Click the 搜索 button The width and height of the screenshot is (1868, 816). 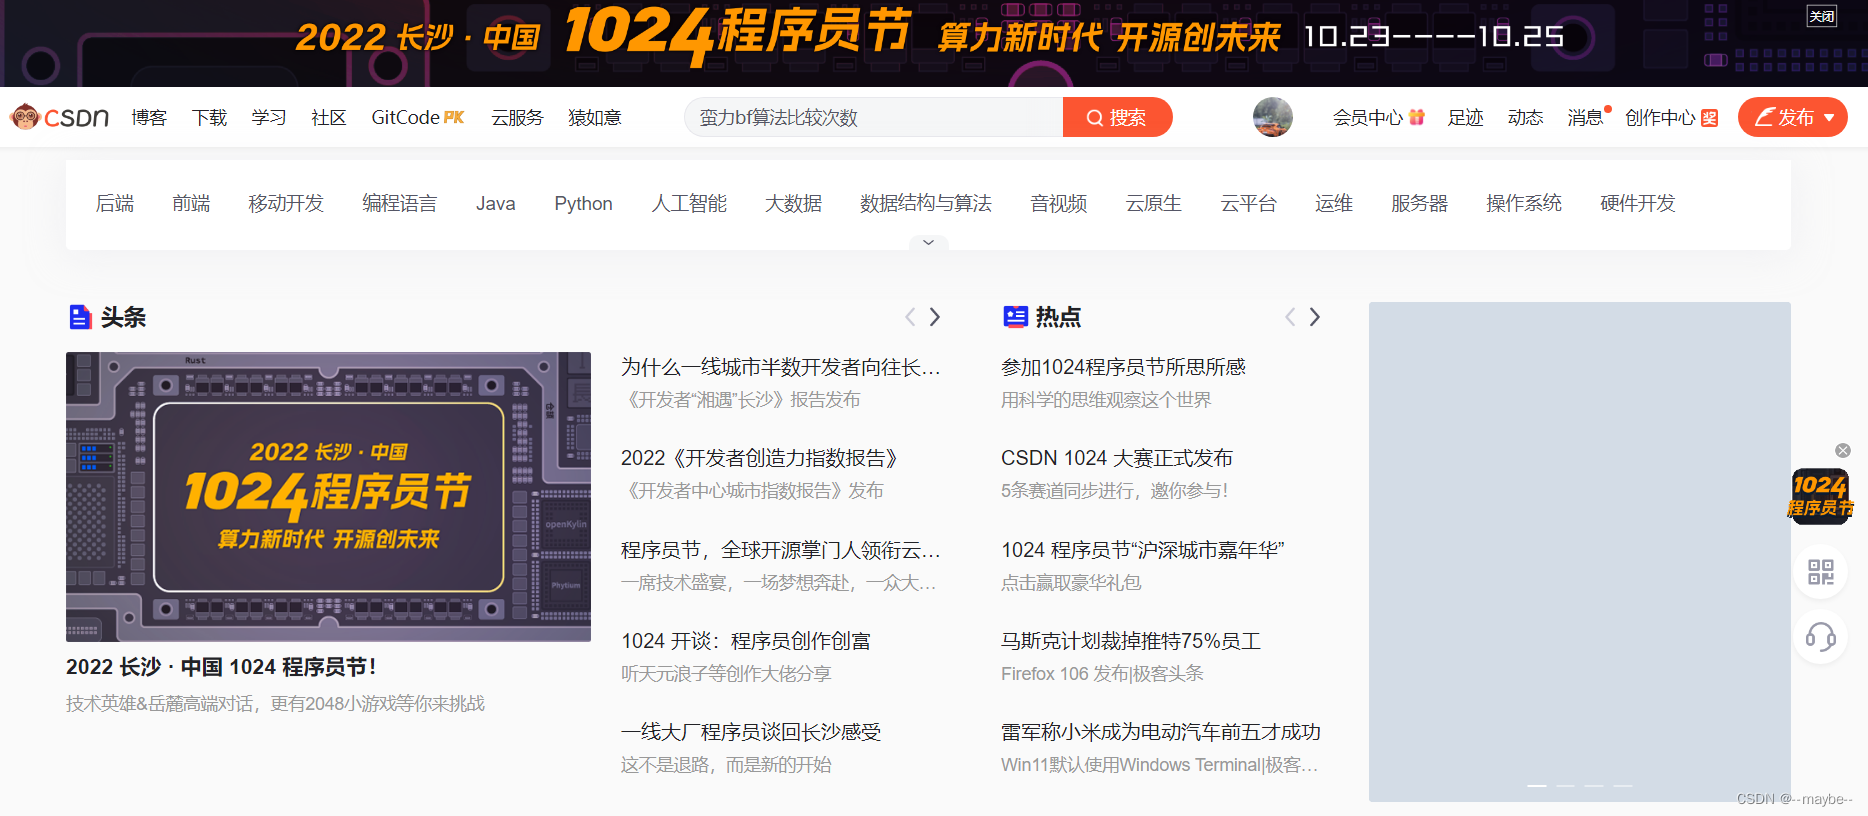tap(1117, 117)
